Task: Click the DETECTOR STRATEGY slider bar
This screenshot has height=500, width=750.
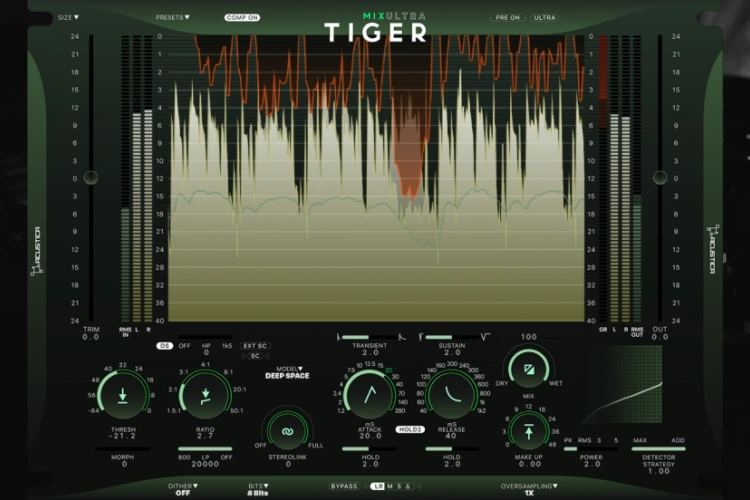Action: tap(659, 449)
